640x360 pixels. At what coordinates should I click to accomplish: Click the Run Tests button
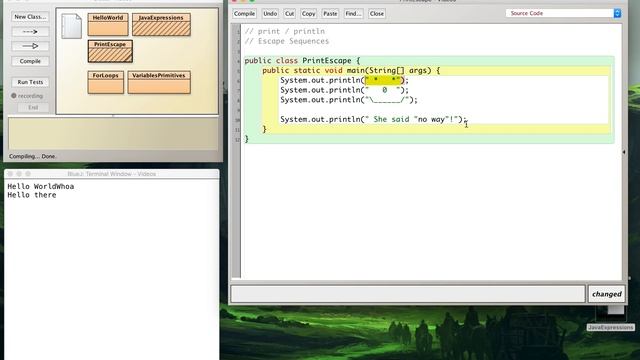click(x=30, y=82)
